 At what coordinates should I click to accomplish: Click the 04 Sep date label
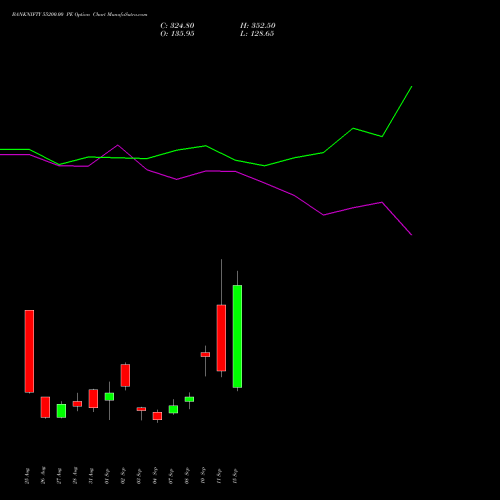tap(155, 476)
